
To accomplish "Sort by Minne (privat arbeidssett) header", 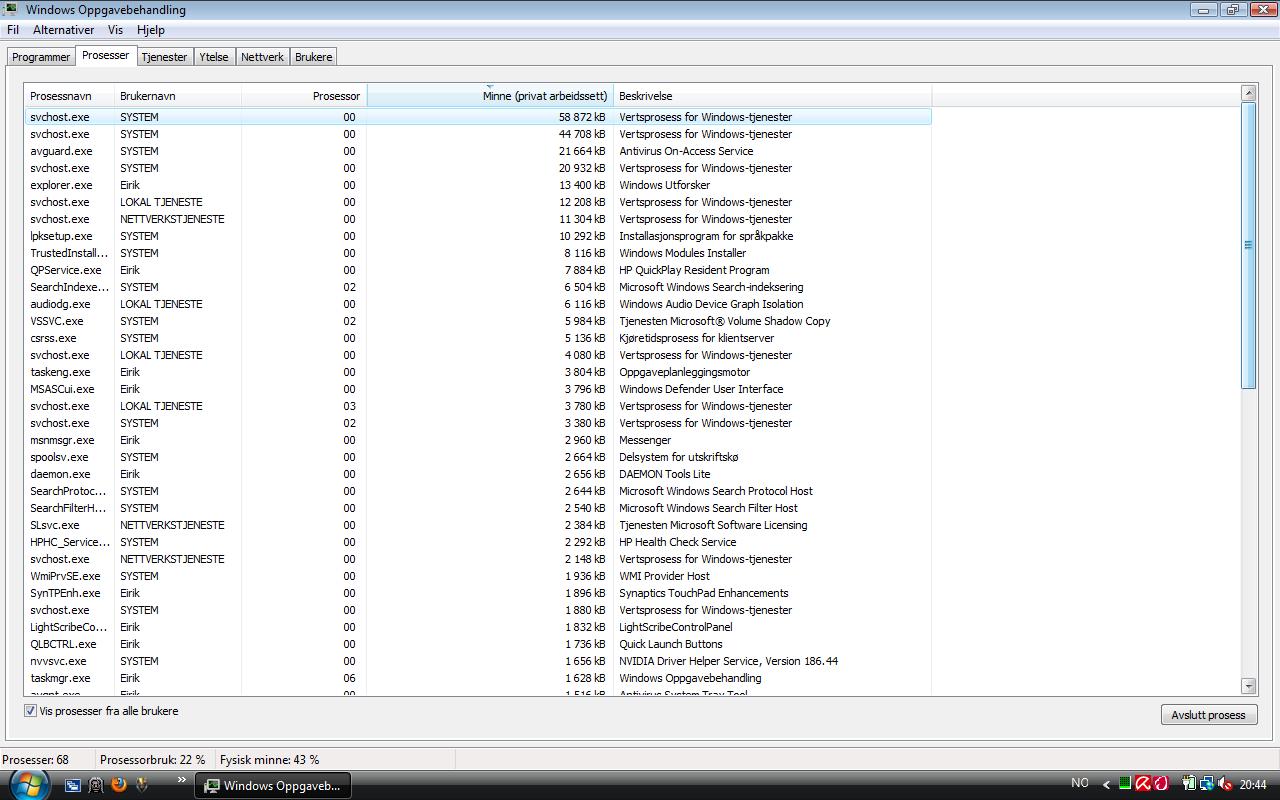I will tap(490, 96).
